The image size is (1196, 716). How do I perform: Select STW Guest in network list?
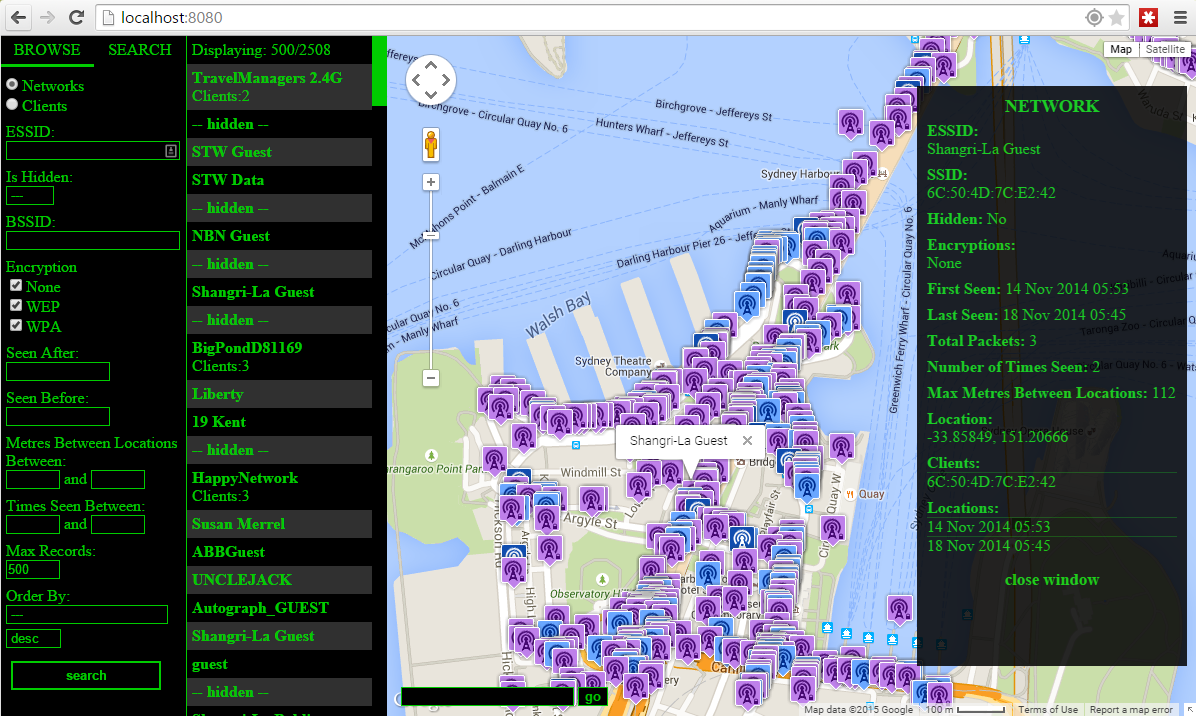[x=279, y=152]
